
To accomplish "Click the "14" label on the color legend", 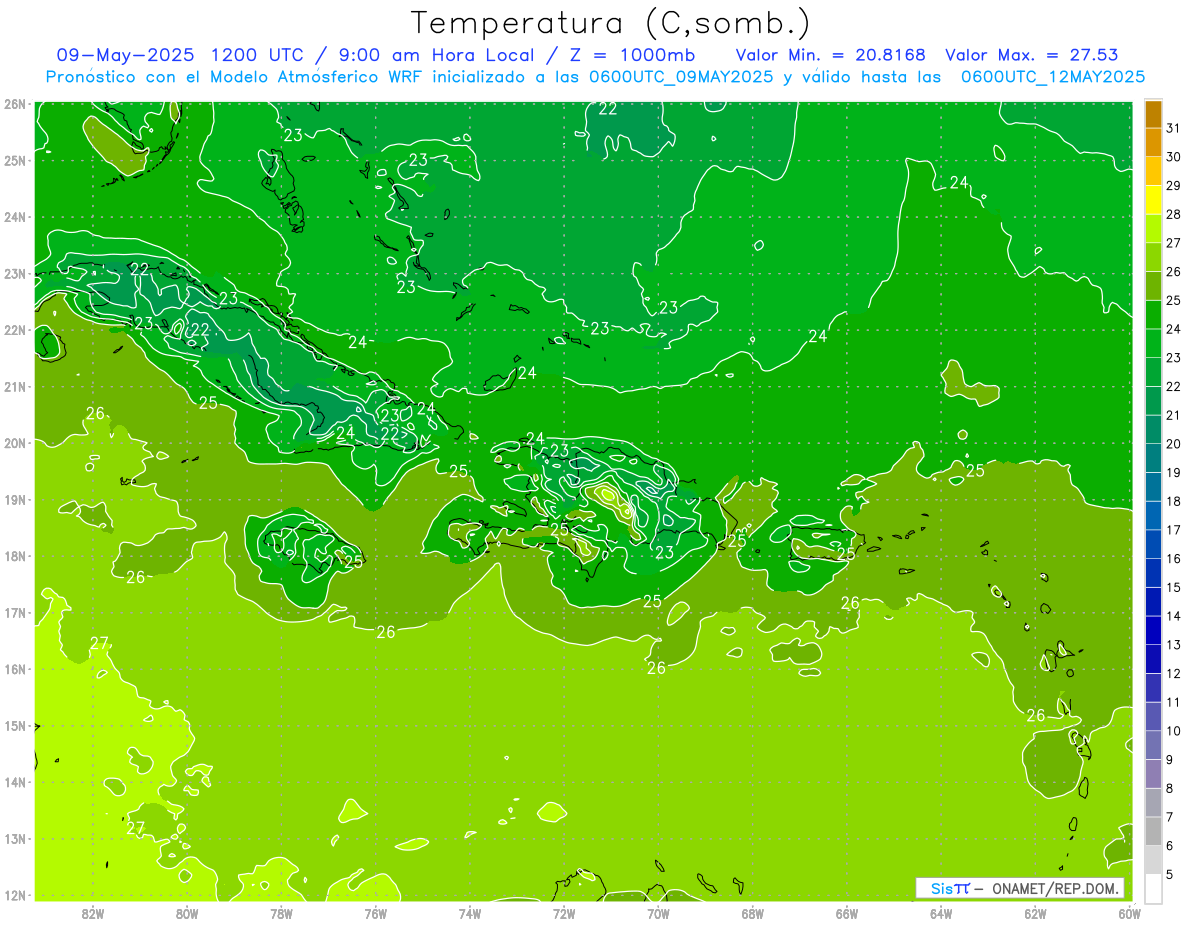I will (1174, 616).
